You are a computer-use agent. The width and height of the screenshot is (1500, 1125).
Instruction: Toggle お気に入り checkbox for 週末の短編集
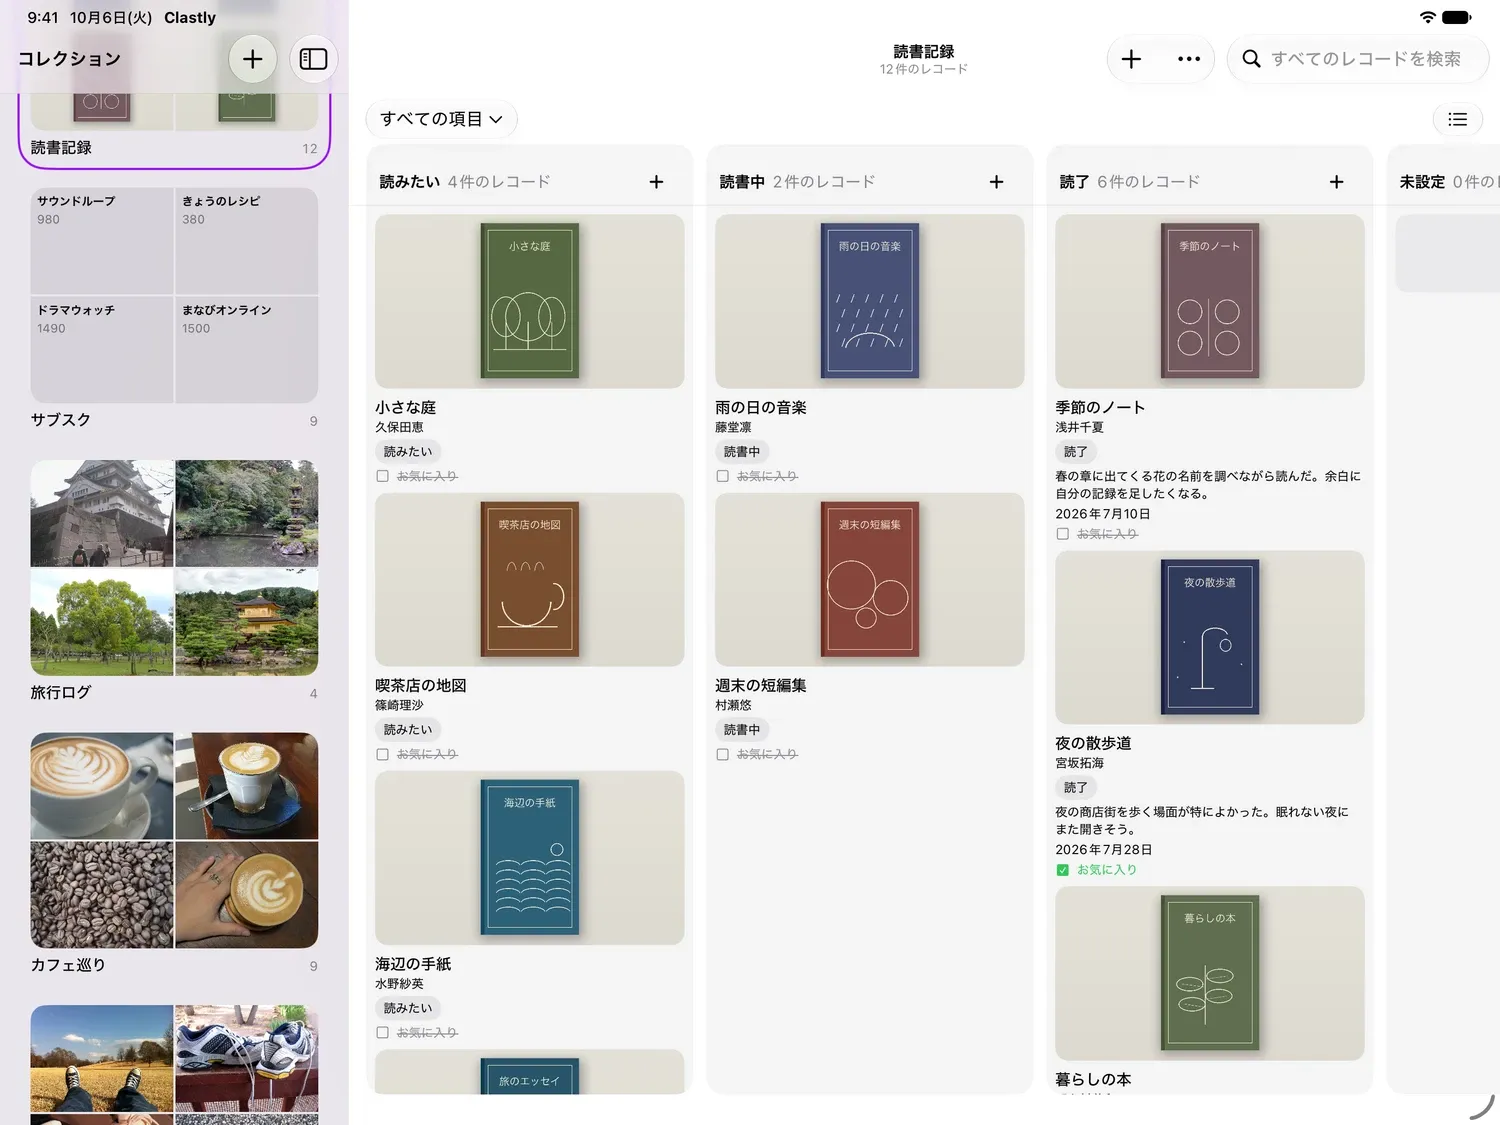tap(722, 754)
